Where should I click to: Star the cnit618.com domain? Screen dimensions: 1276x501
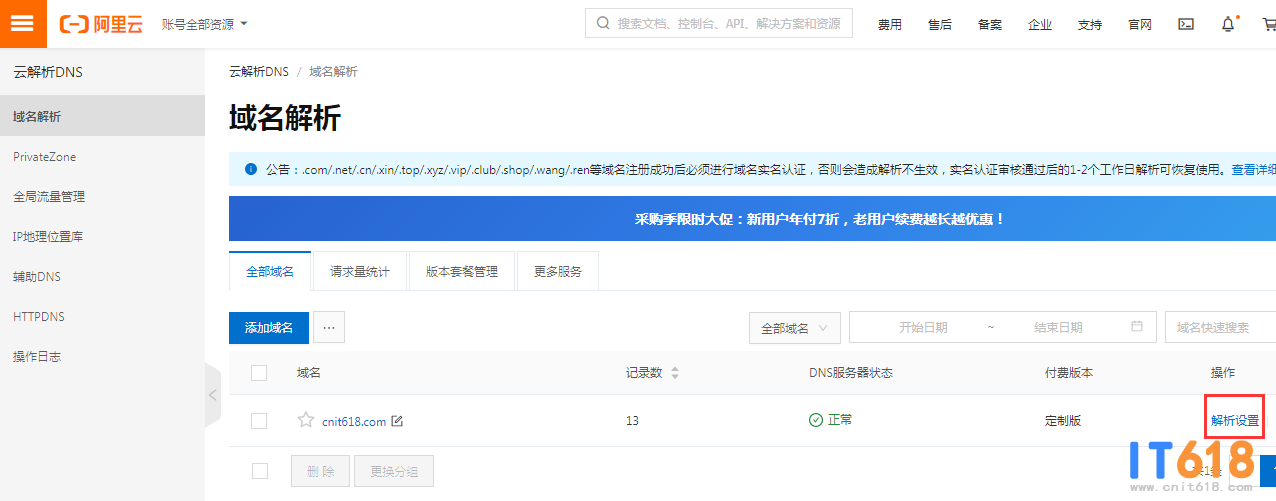pos(306,420)
